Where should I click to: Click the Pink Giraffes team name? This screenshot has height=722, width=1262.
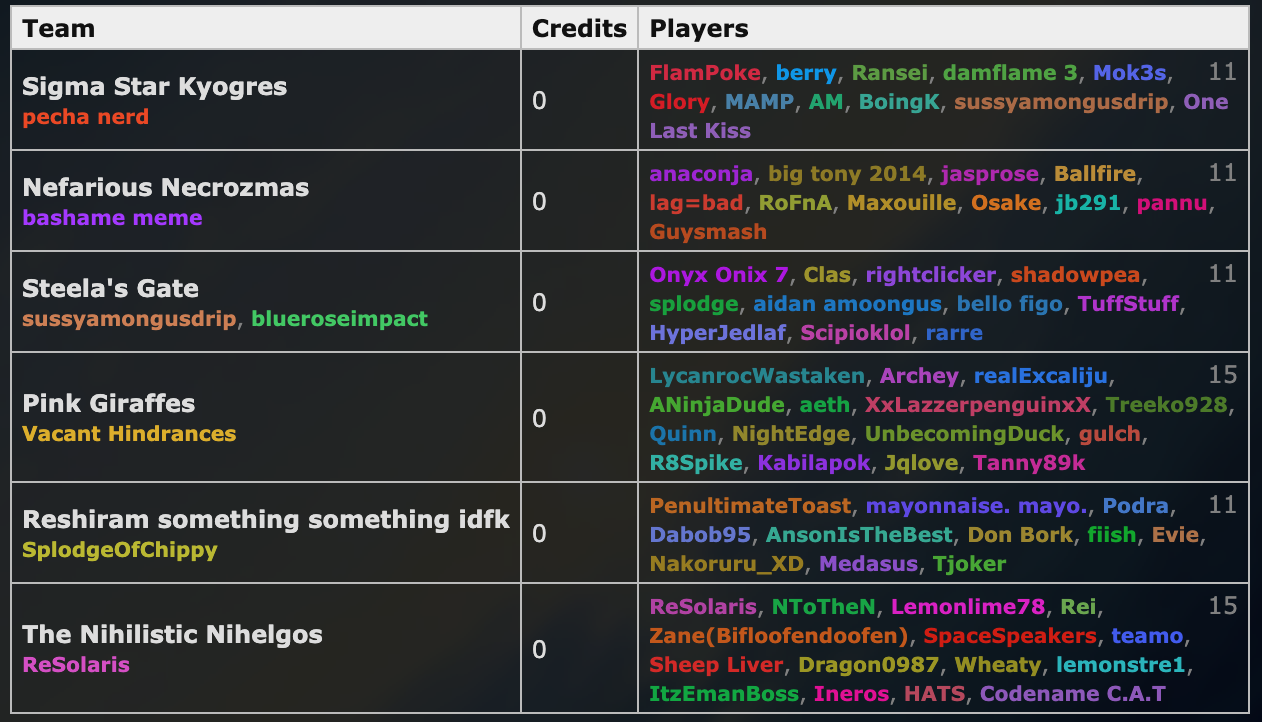[x=109, y=404]
